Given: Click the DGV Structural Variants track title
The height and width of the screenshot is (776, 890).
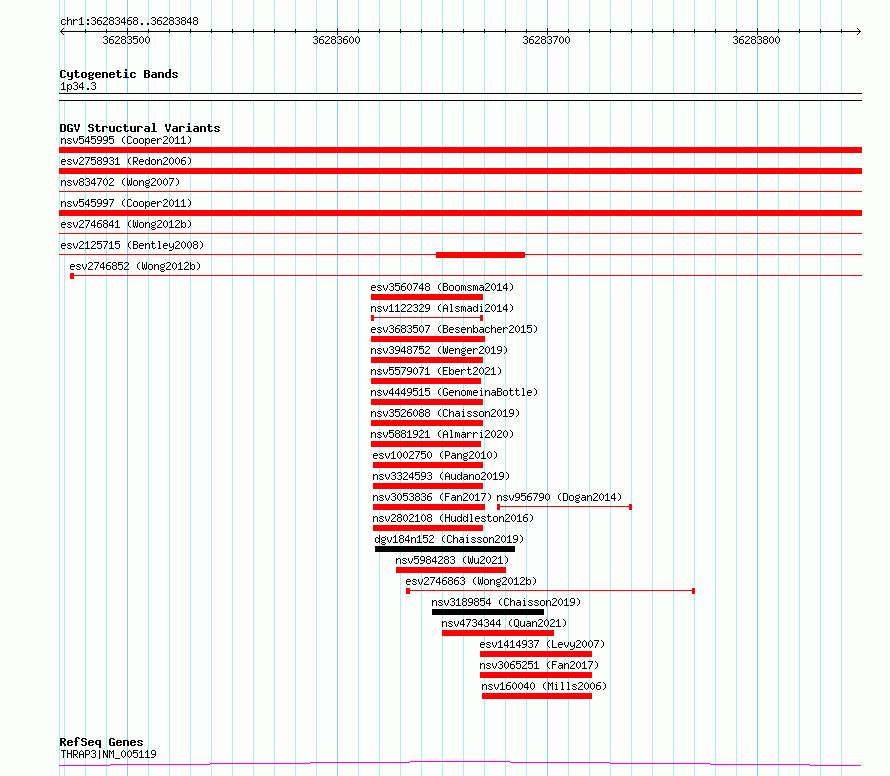Looking at the screenshot, I should 140,128.
